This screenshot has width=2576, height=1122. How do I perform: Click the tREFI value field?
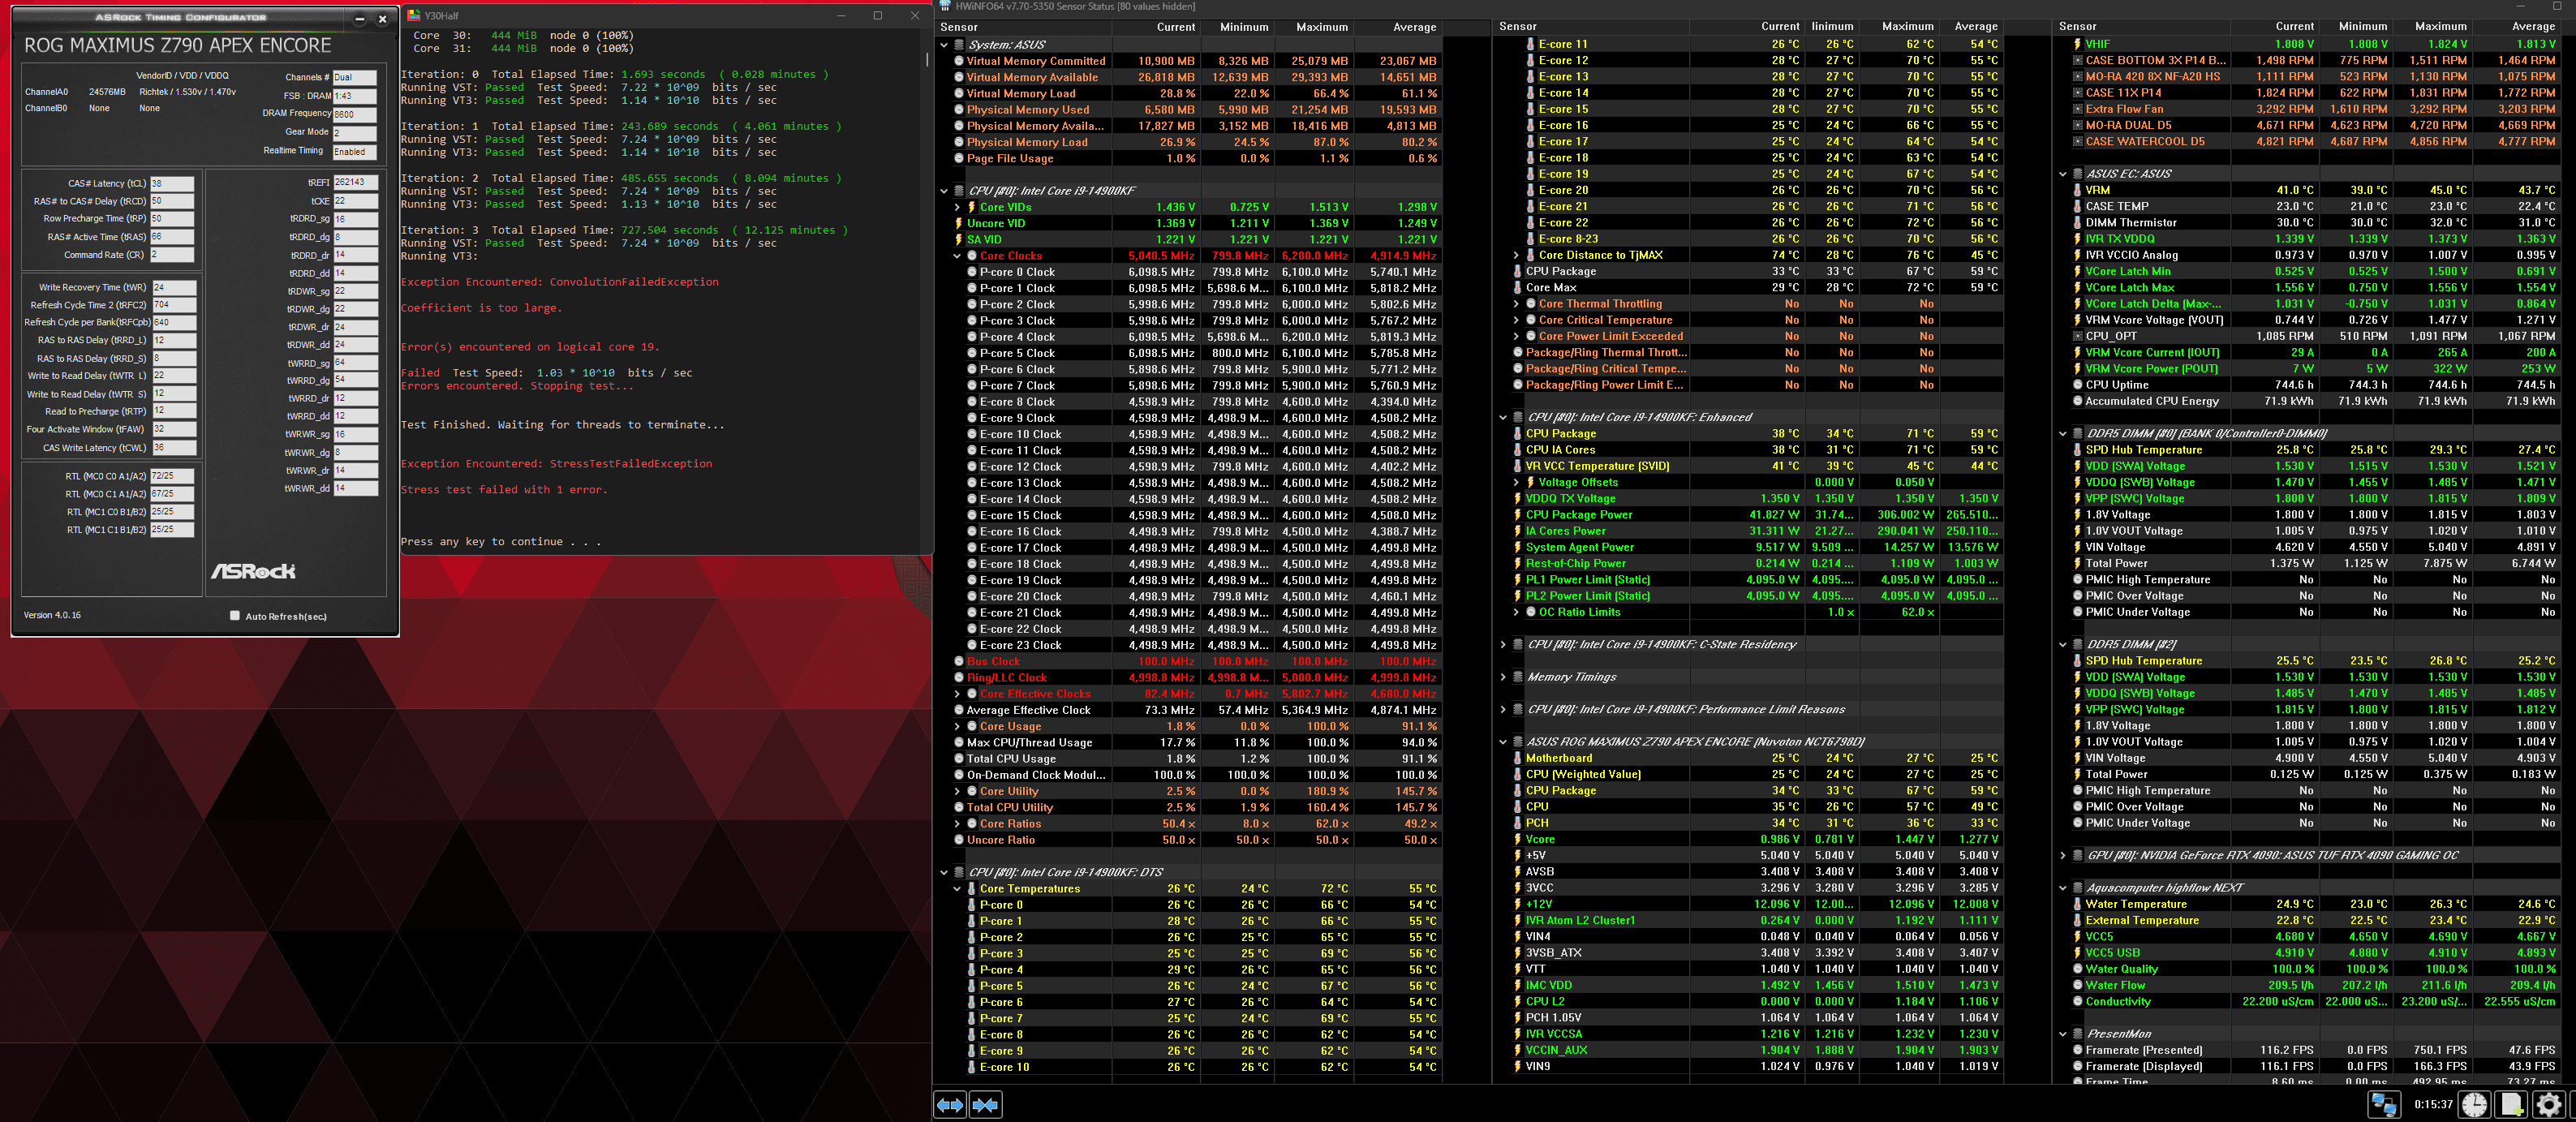click(355, 183)
